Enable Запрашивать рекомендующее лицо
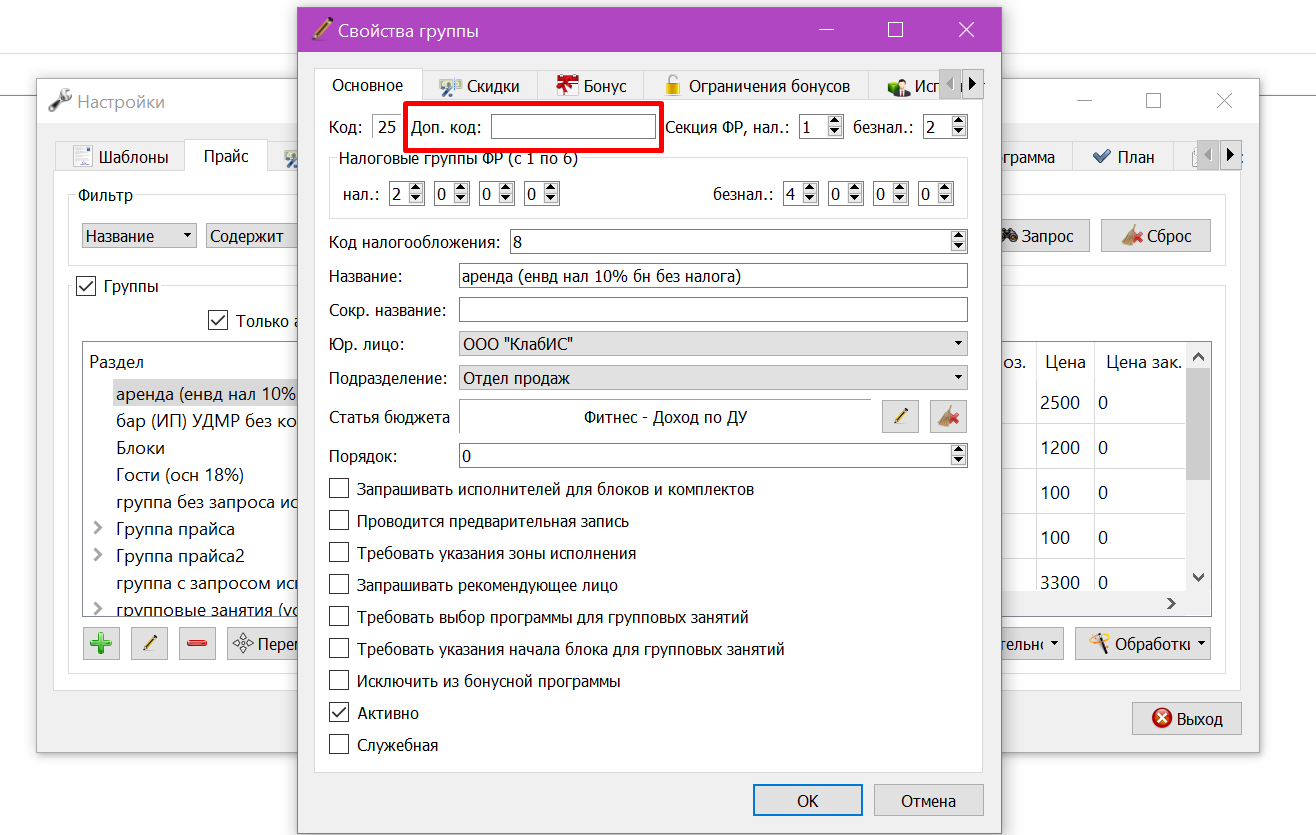 339,585
